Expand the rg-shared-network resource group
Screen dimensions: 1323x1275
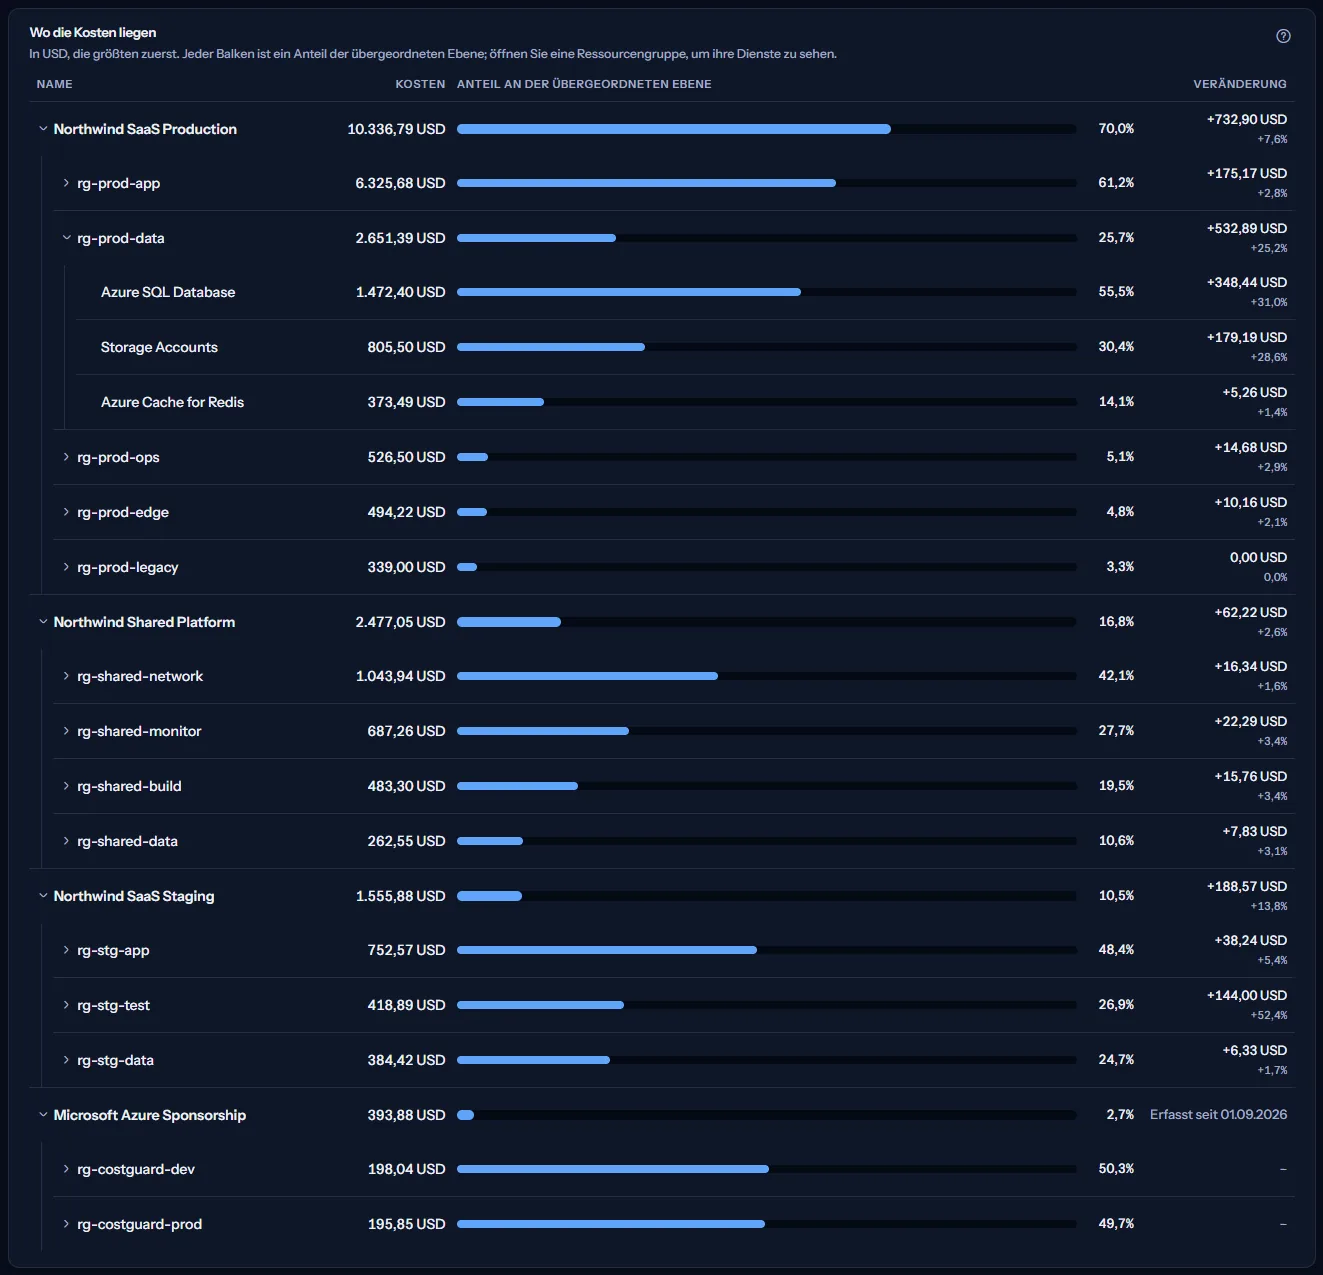(66, 676)
